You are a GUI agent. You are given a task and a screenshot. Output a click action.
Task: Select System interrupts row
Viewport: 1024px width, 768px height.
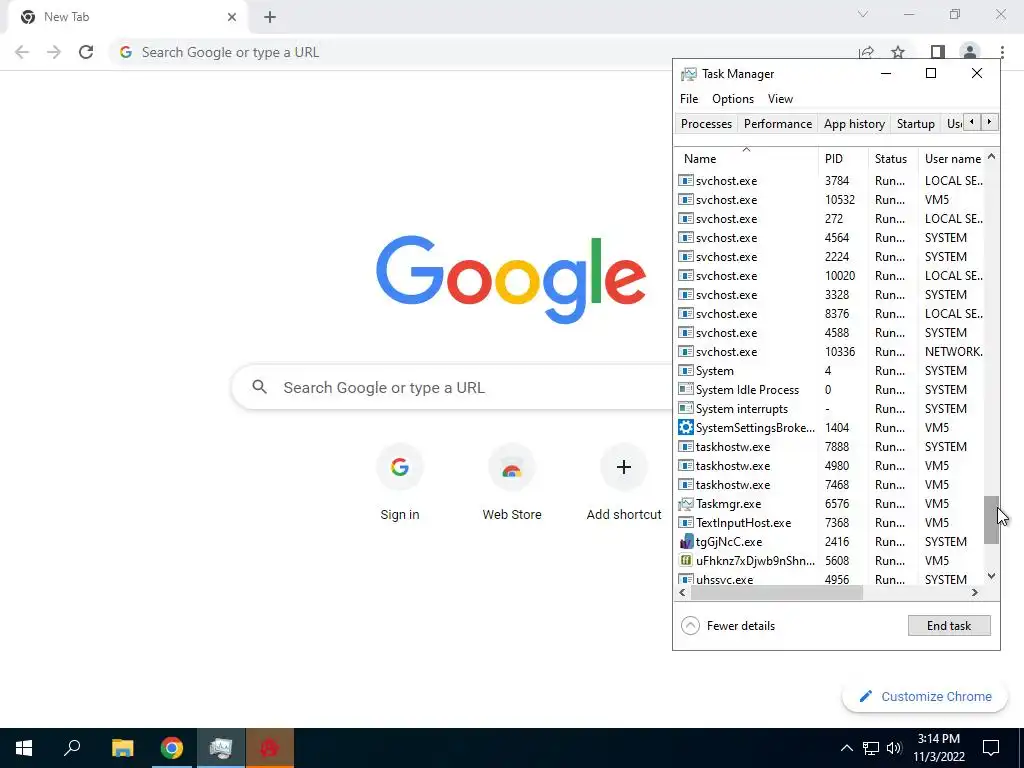[829, 409]
